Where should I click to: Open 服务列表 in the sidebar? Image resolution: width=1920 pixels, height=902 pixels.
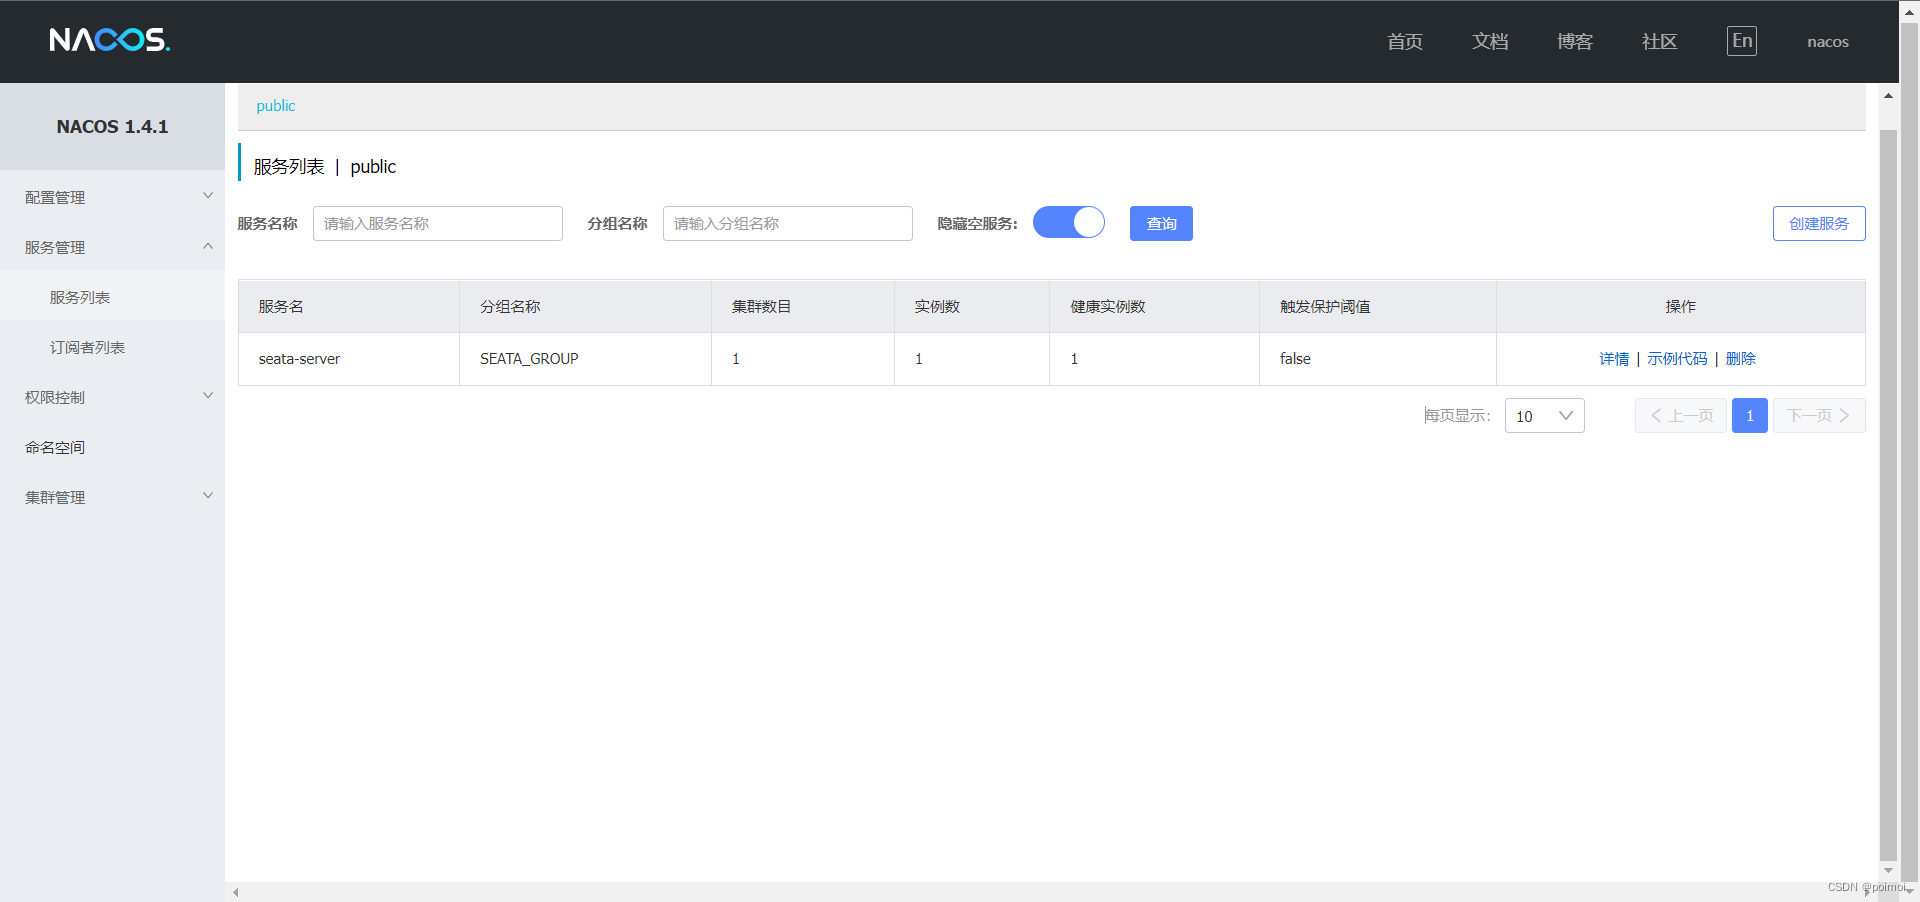click(x=112, y=297)
